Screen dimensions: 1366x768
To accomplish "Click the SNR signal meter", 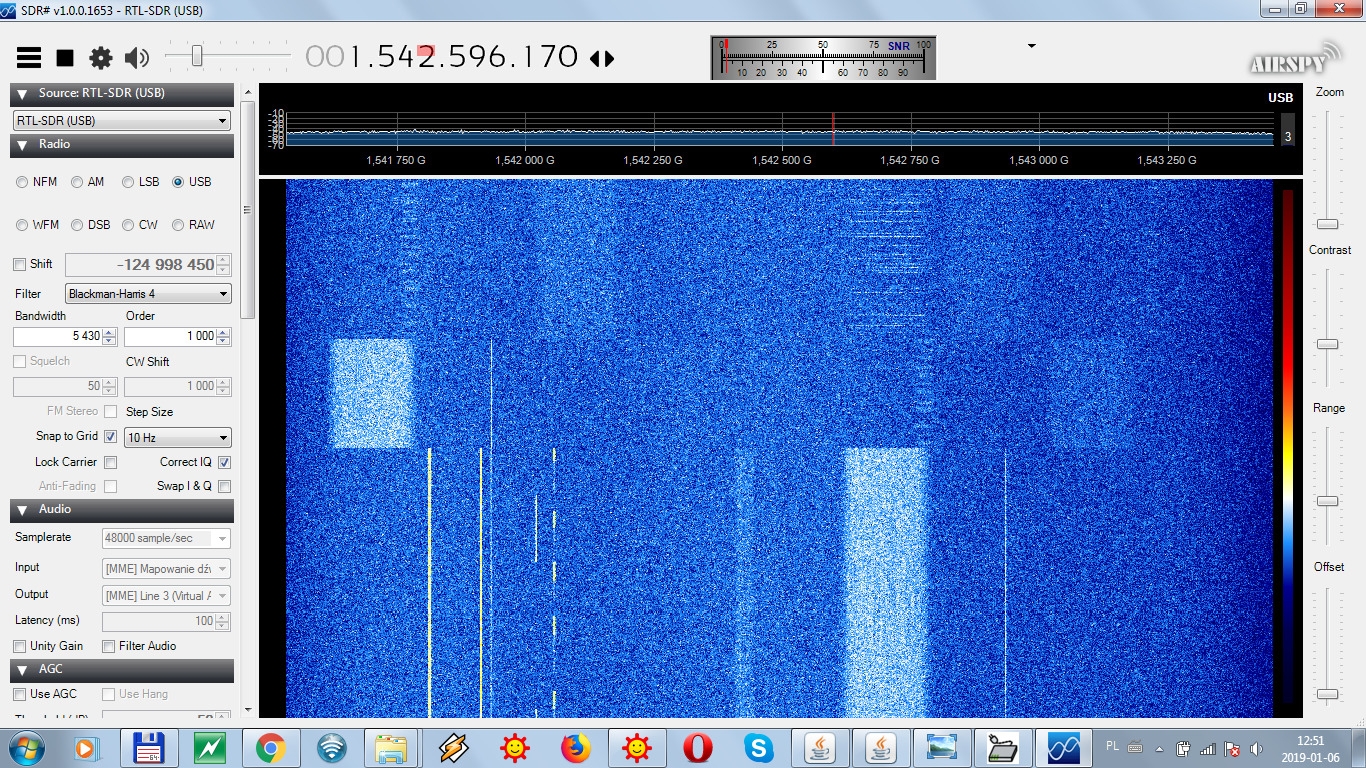I will 823,58.
